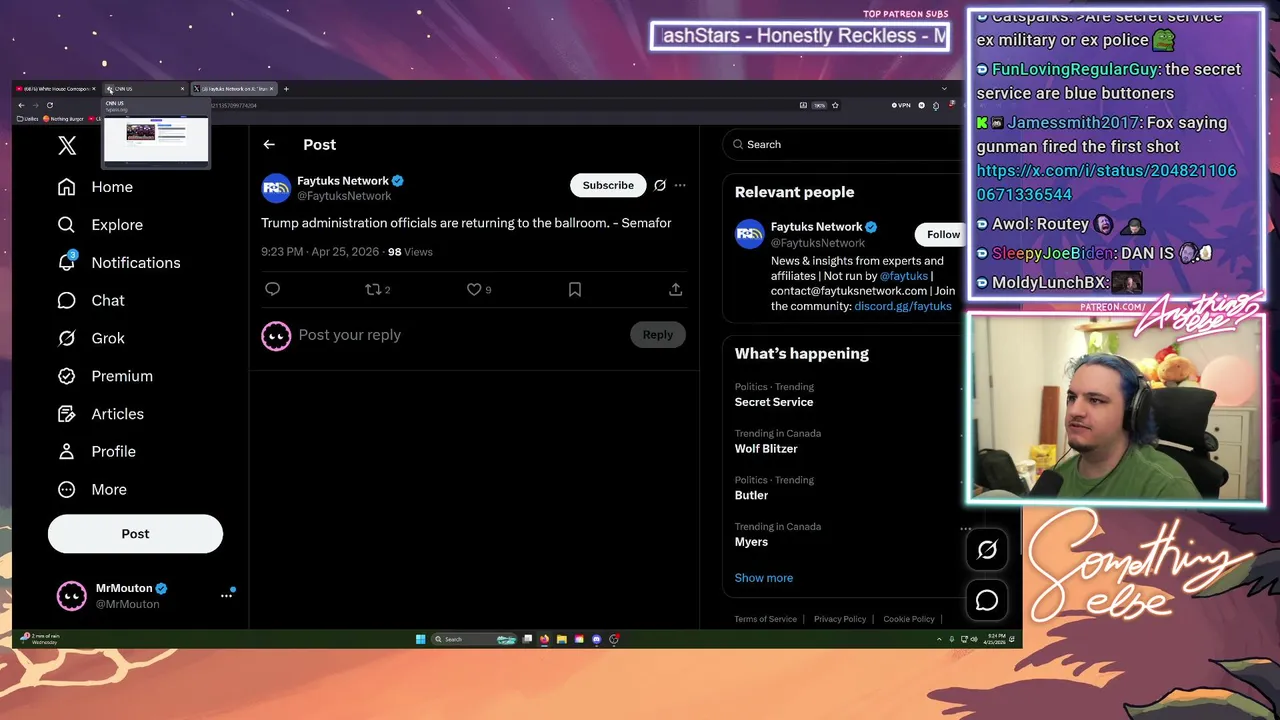The width and height of the screenshot is (1280, 720).
Task: Open OBS Studio from the taskbar
Action: click(614, 639)
